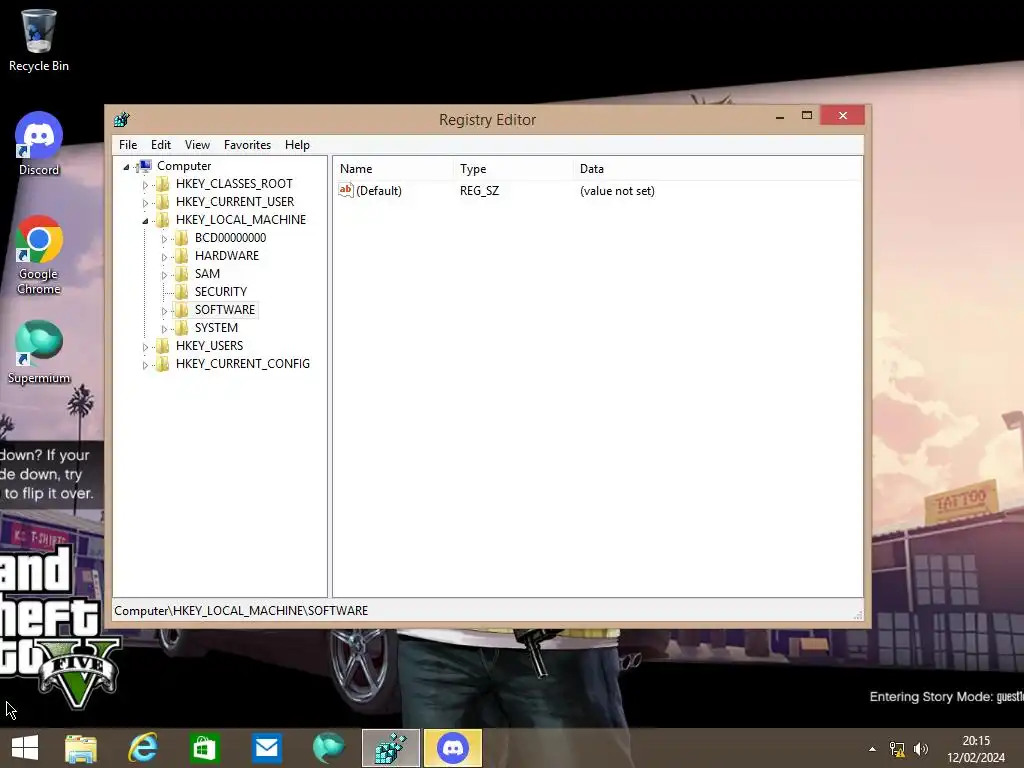
Task: Collapse the Computer root node
Action: pyautogui.click(x=127, y=167)
